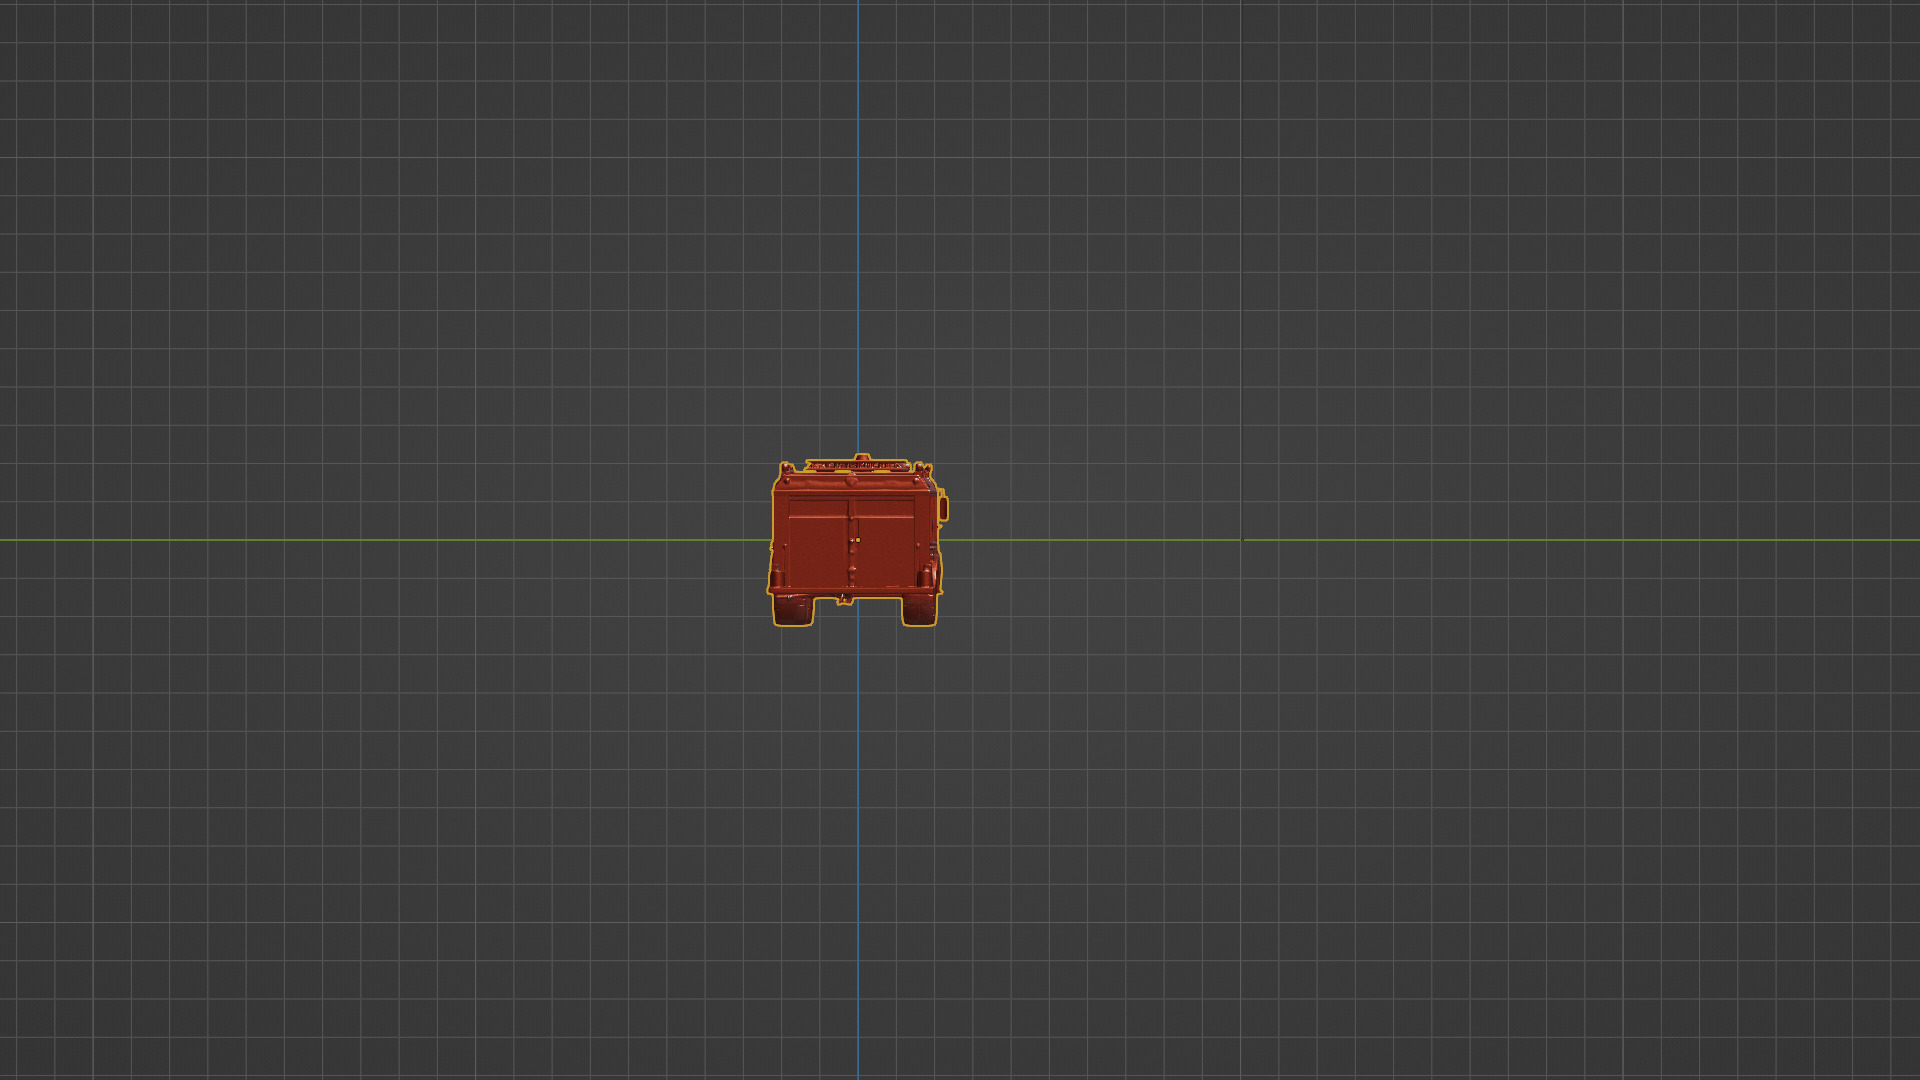Select the red truck model in viewport
The width and height of the screenshot is (1920, 1080).
857,541
